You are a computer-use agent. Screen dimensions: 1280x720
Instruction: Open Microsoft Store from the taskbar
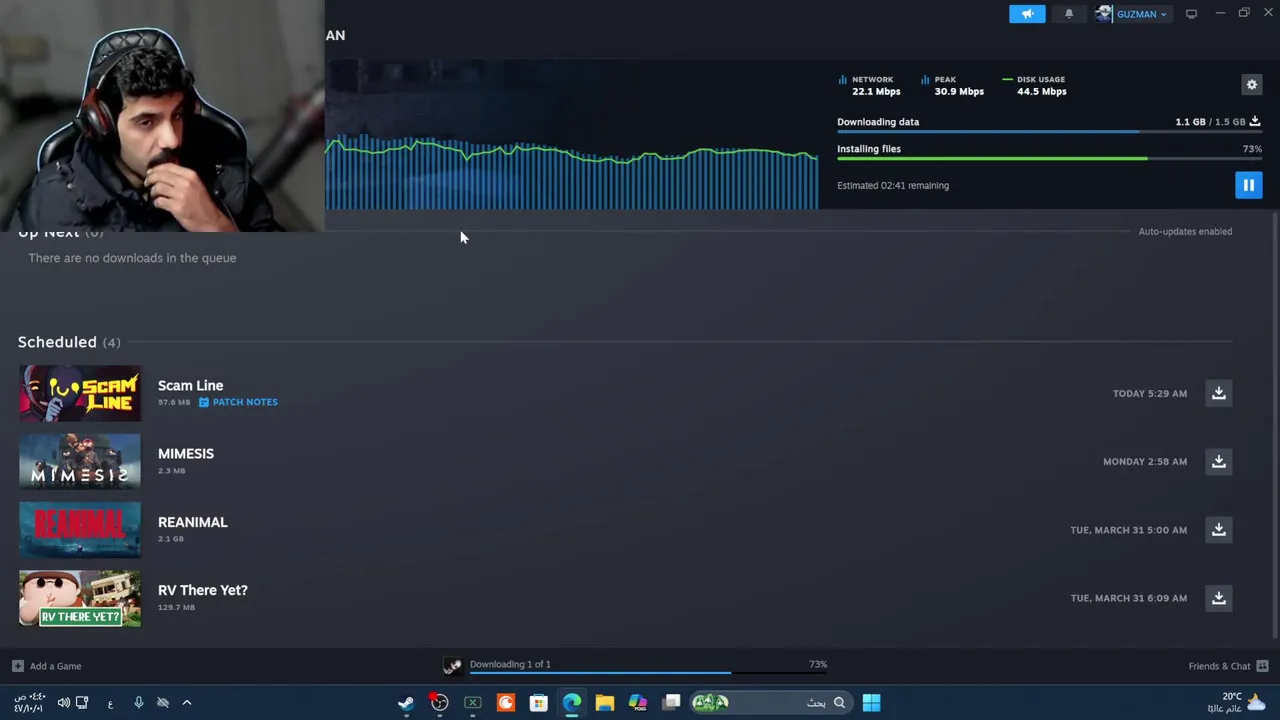click(x=539, y=702)
